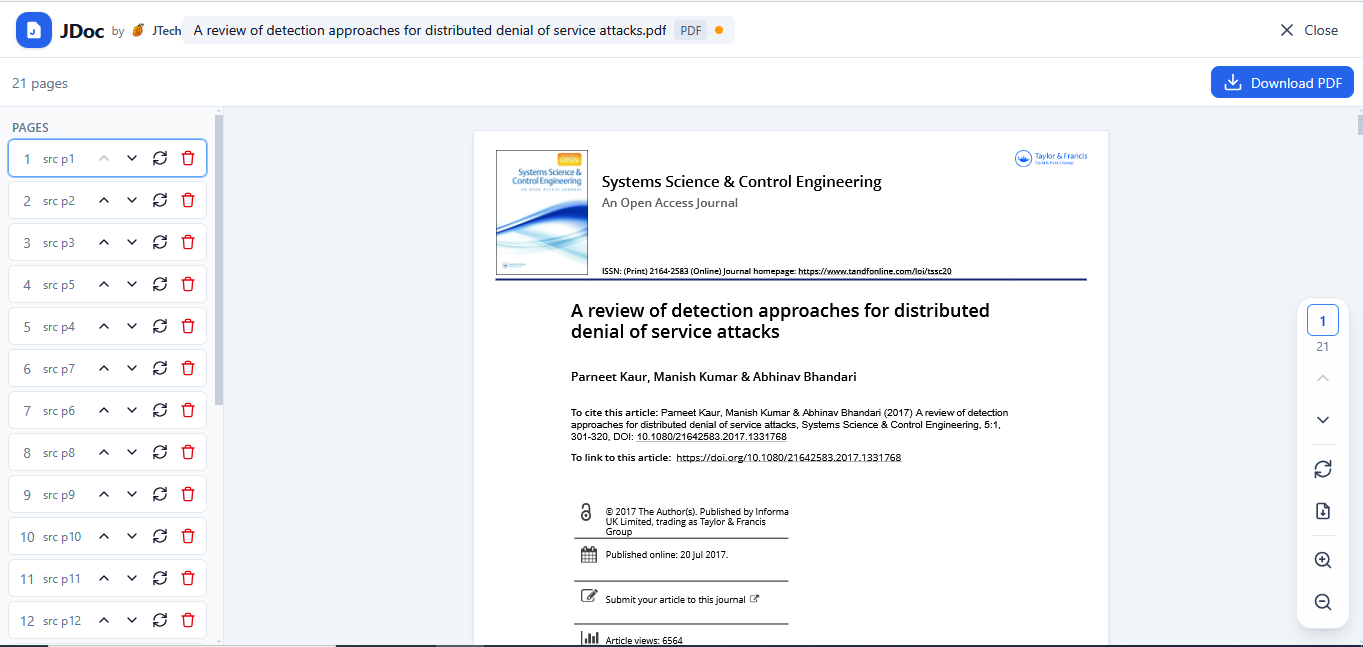
Task: Move src p3 down
Action: coord(132,242)
